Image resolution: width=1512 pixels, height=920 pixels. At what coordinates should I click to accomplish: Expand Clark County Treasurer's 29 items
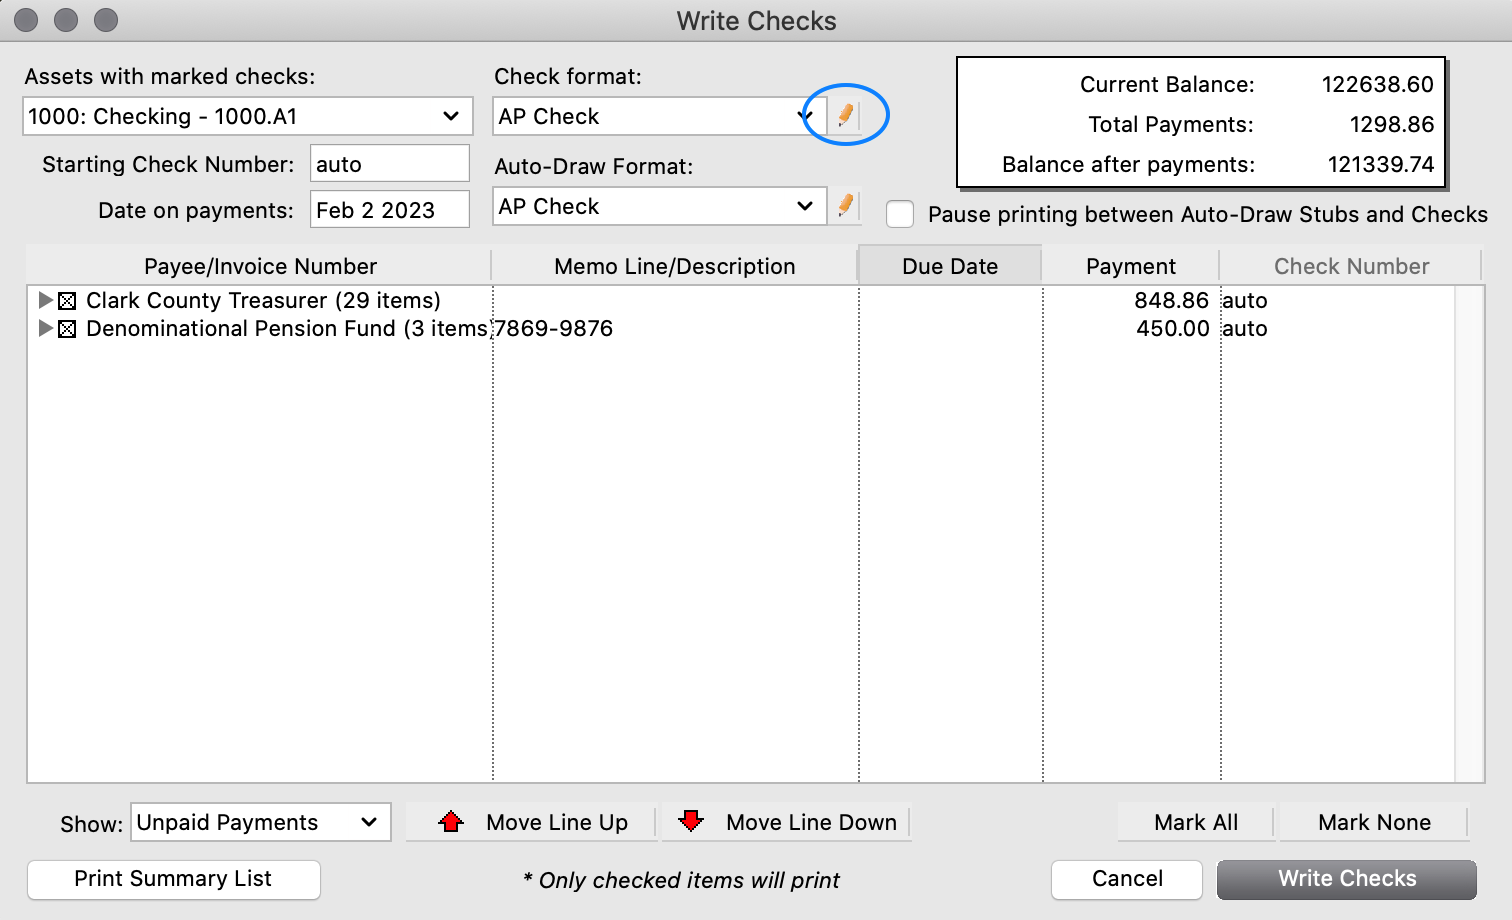tap(45, 300)
